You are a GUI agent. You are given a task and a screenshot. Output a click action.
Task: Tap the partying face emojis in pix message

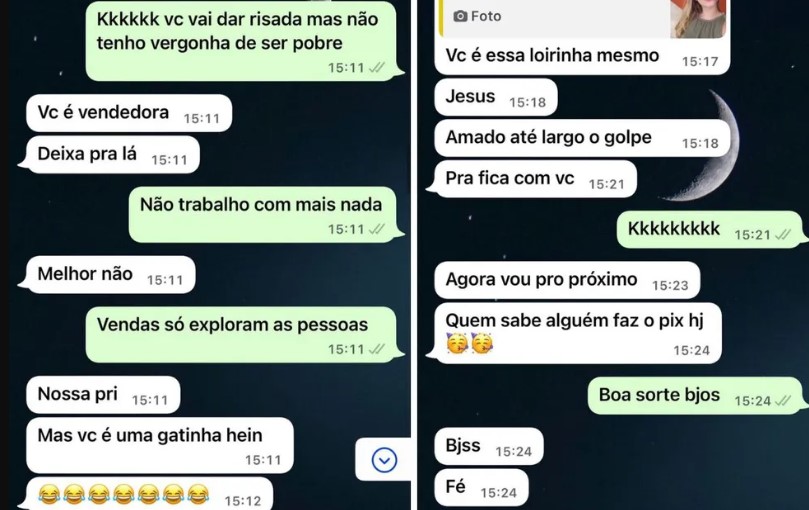[x=469, y=343]
